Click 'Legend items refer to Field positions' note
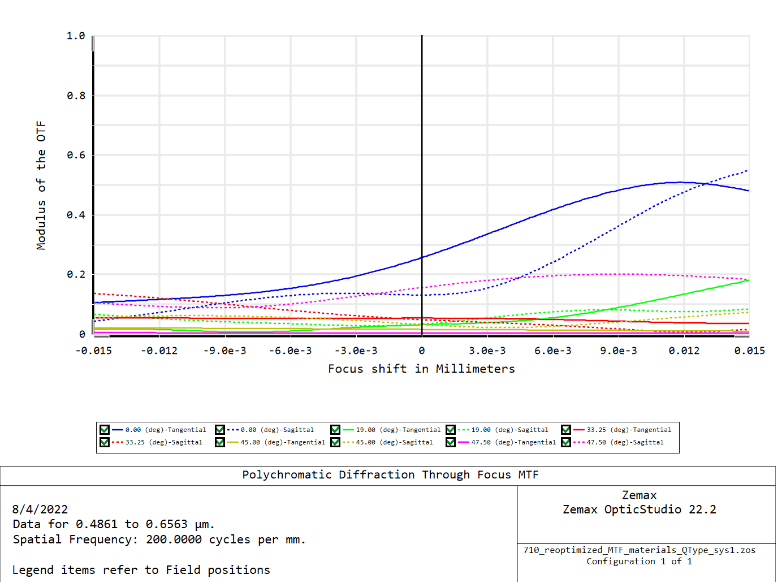This screenshot has width=776, height=582. pyautogui.click(x=141, y=570)
